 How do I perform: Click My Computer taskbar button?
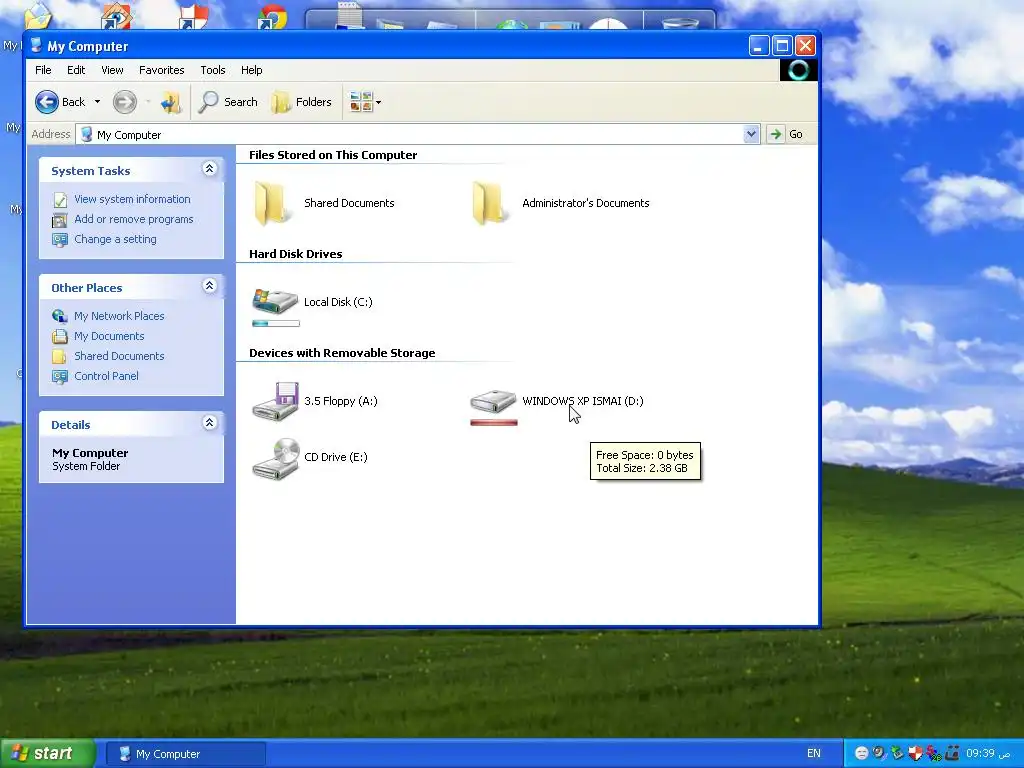coord(185,754)
